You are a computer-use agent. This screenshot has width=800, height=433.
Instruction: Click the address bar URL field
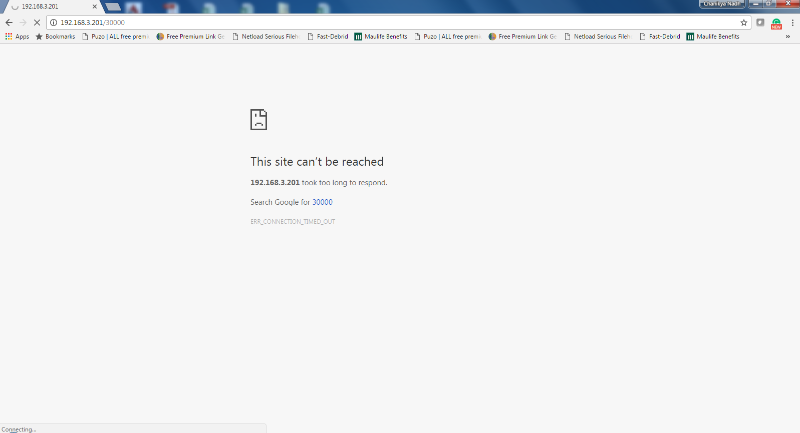click(398, 22)
